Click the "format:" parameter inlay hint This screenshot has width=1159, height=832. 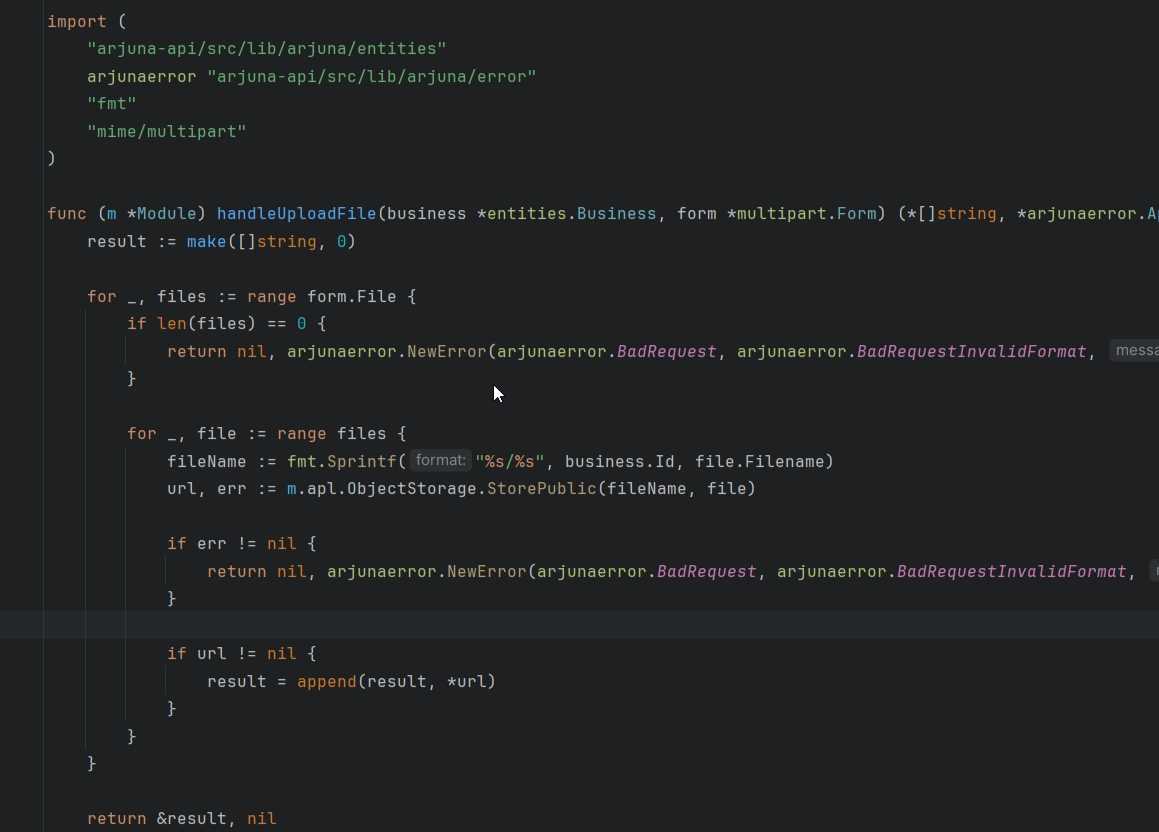(441, 461)
